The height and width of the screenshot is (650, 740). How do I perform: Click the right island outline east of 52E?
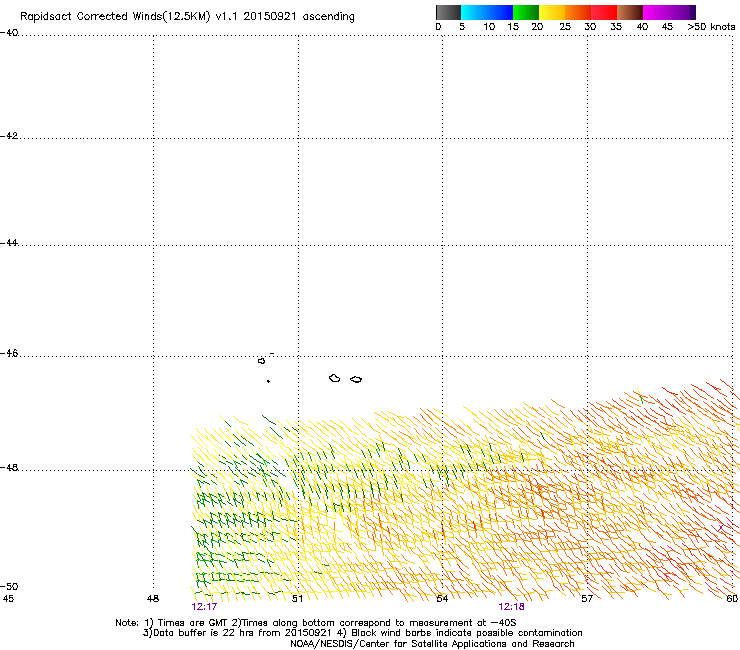tap(356, 380)
